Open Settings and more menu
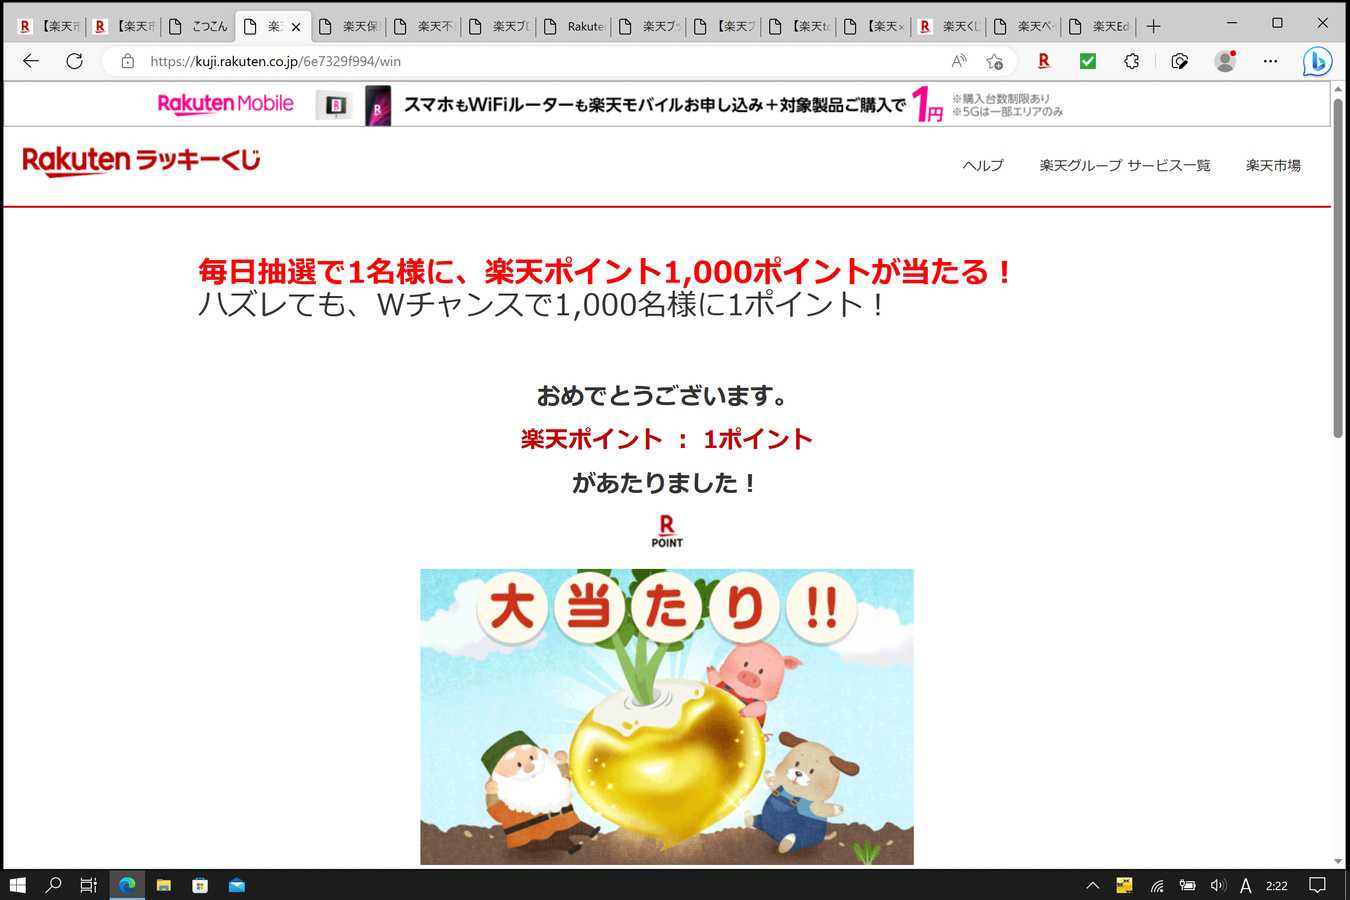 pos(1270,61)
